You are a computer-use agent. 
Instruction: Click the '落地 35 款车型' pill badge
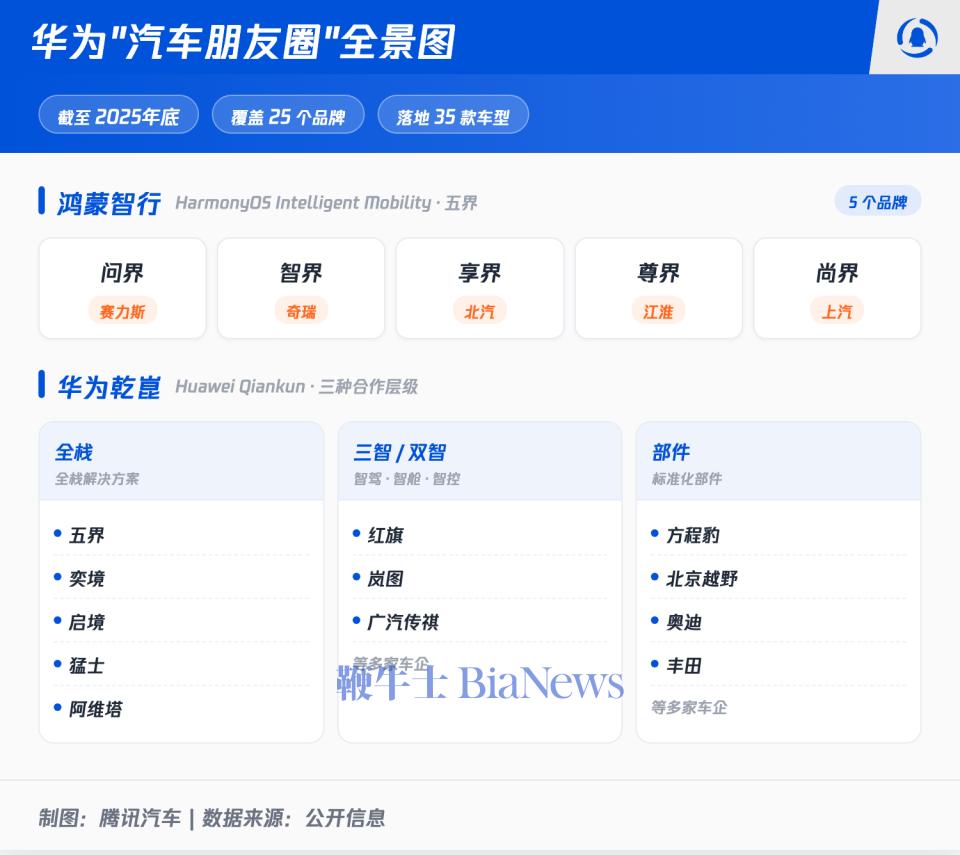[x=453, y=115]
